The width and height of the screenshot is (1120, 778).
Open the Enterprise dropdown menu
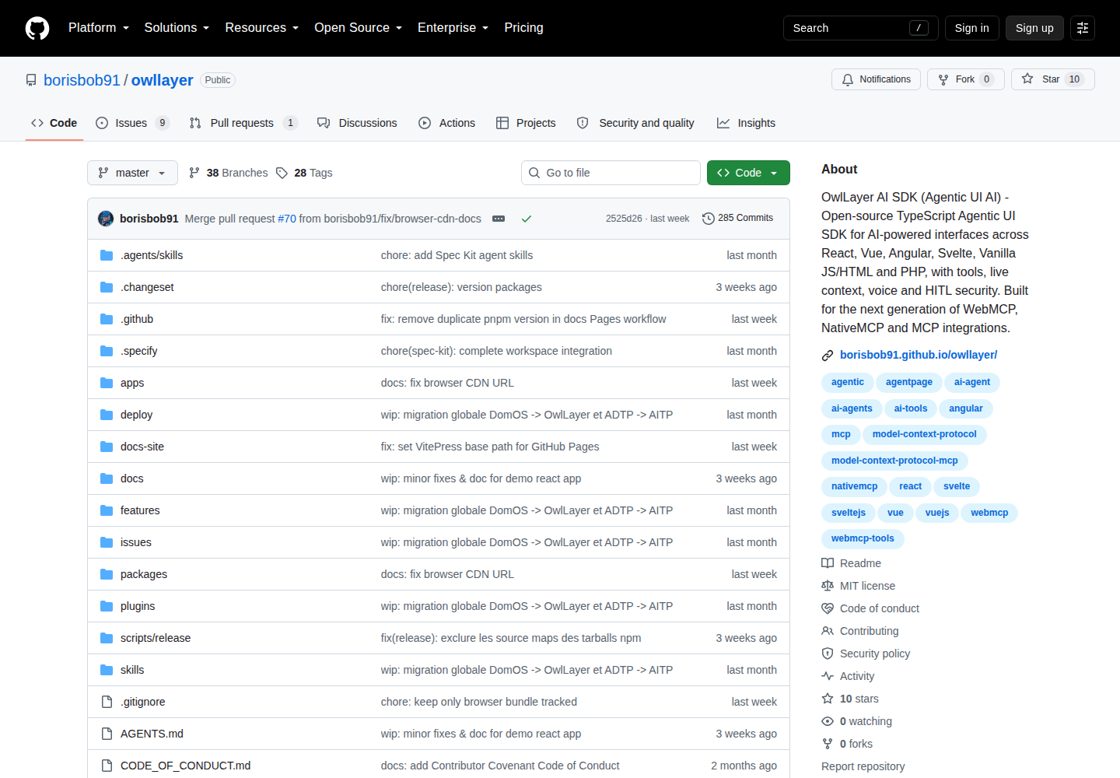click(453, 28)
